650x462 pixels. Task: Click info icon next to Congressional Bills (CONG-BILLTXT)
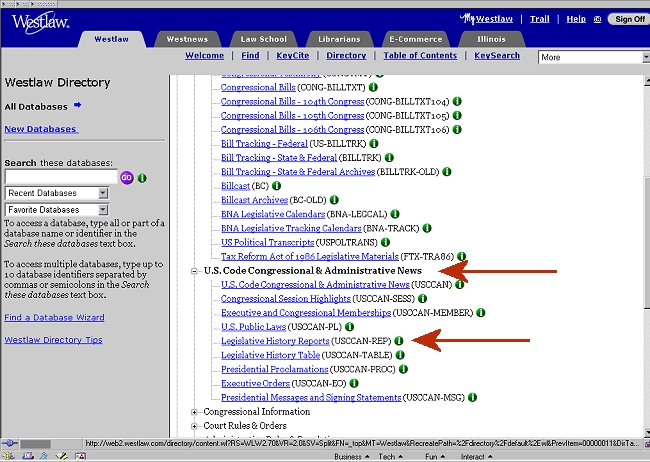tap(373, 87)
